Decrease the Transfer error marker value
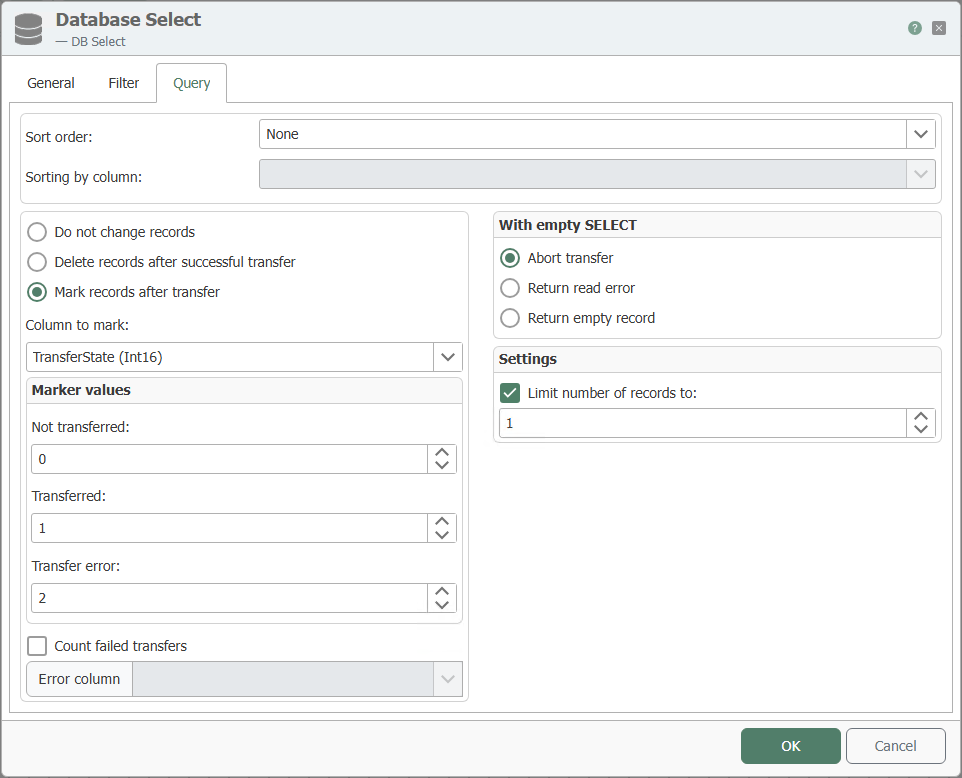 (442, 605)
